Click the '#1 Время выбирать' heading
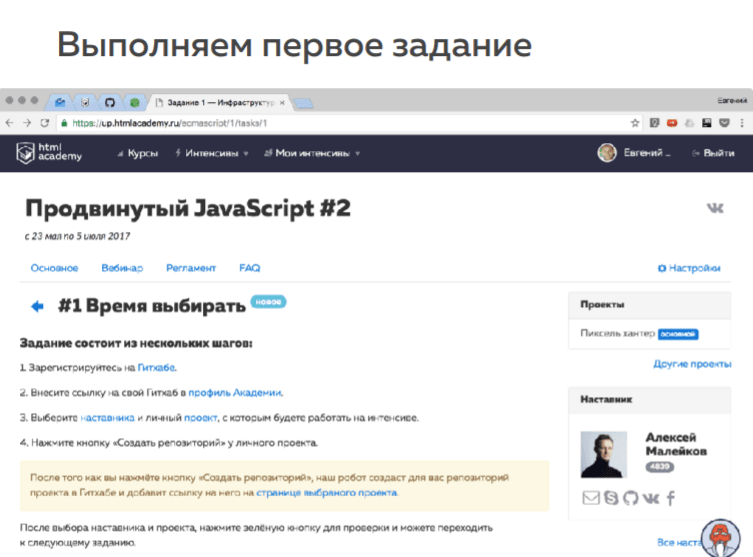 tap(152, 305)
